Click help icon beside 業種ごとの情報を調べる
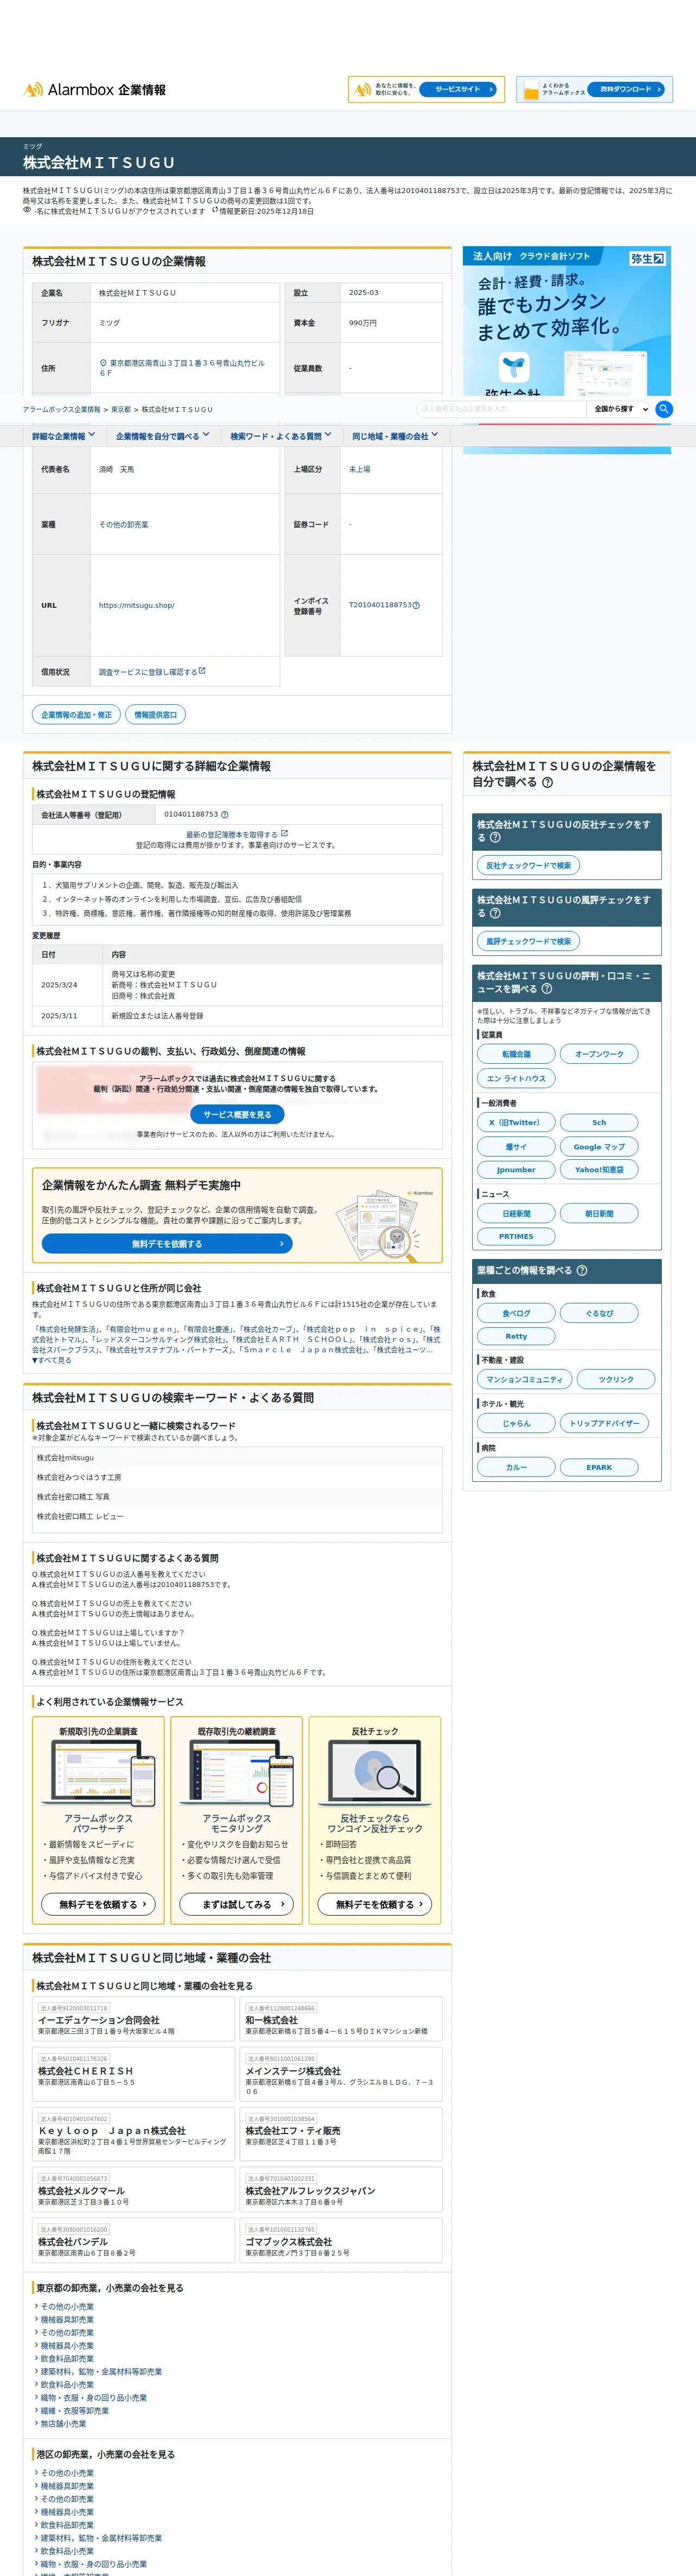Image resolution: width=696 pixels, height=2576 pixels. tap(582, 1271)
